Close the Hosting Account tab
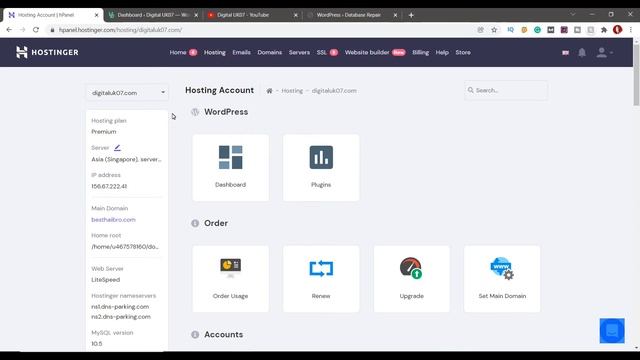 point(96,15)
